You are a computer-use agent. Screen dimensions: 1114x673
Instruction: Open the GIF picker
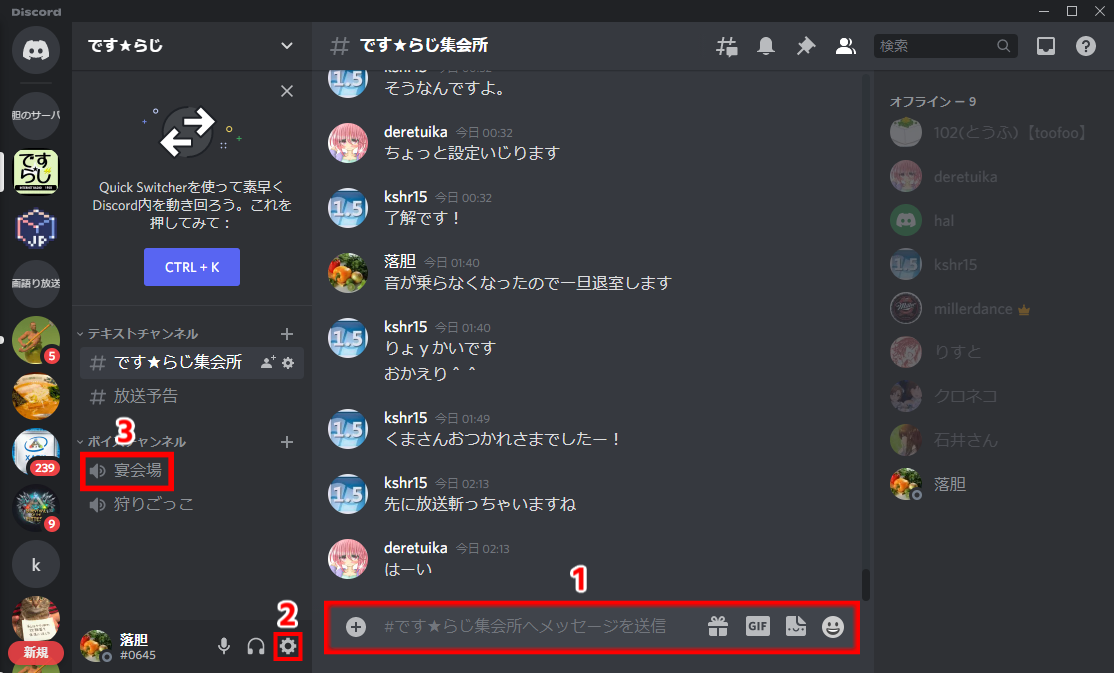757,626
